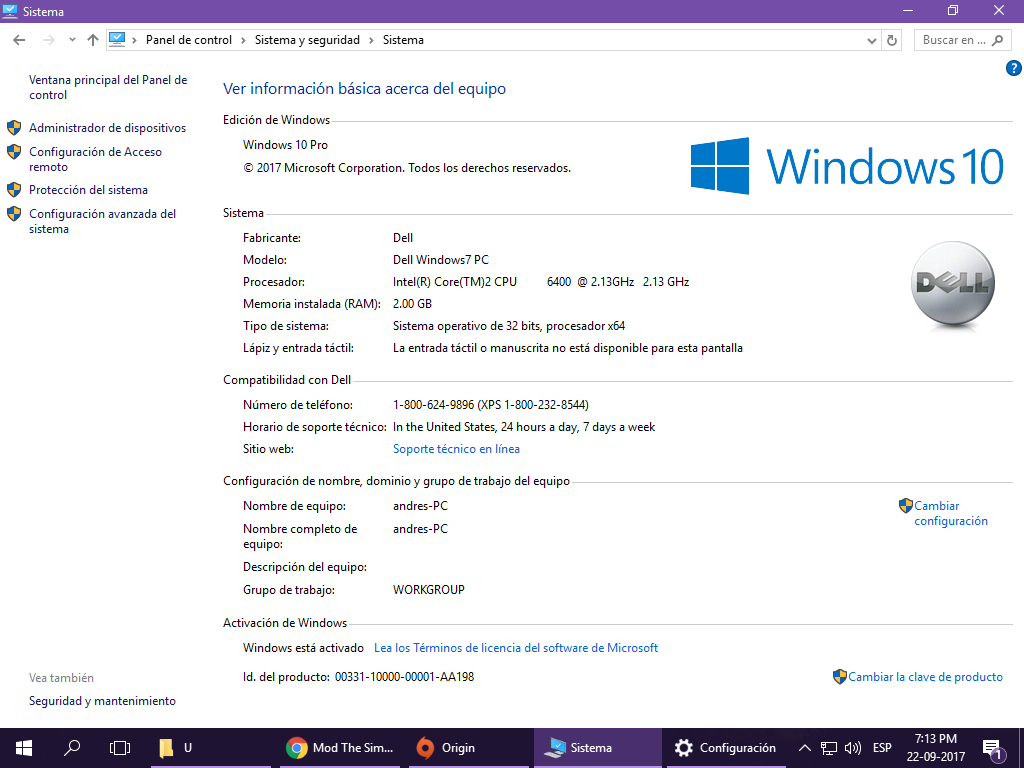Viewport: 1024px width, 768px height.
Task: Open Task View on the taskbar
Action: pos(120,747)
